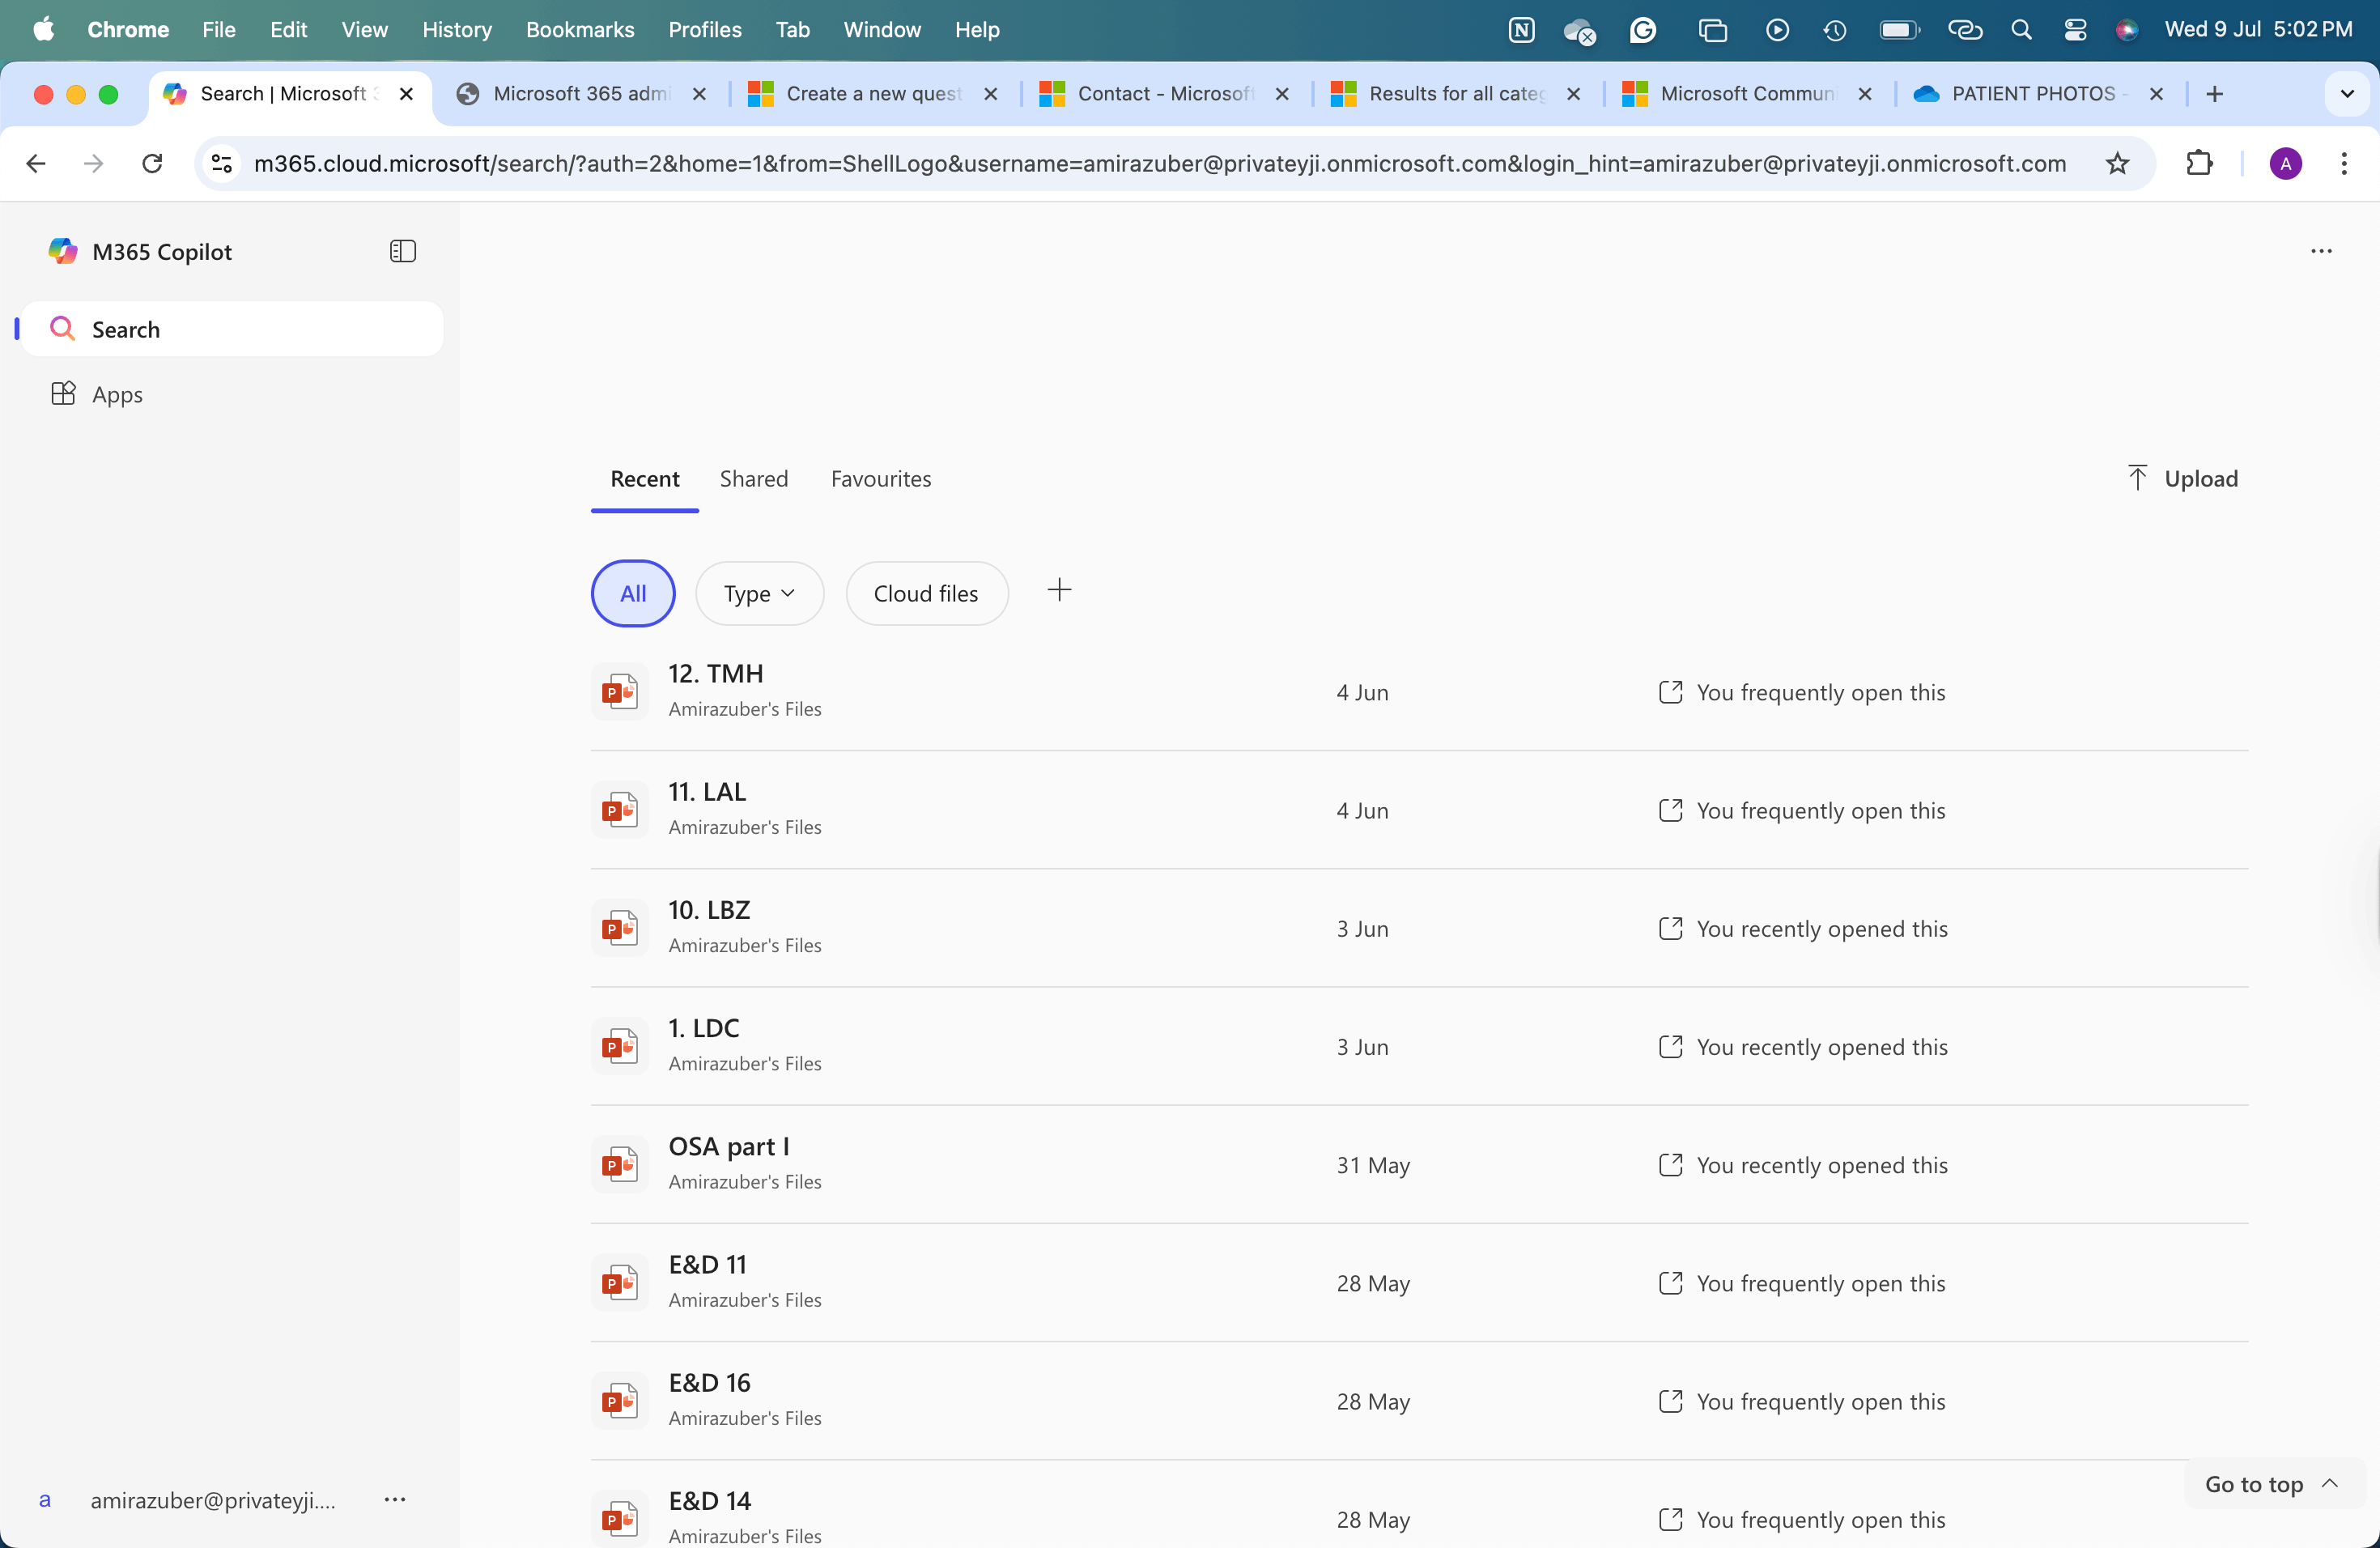The width and height of the screenshot is (2380, 1548).
Task: Open the Bookmarks menu in menu bar
Action: [580, 30]
